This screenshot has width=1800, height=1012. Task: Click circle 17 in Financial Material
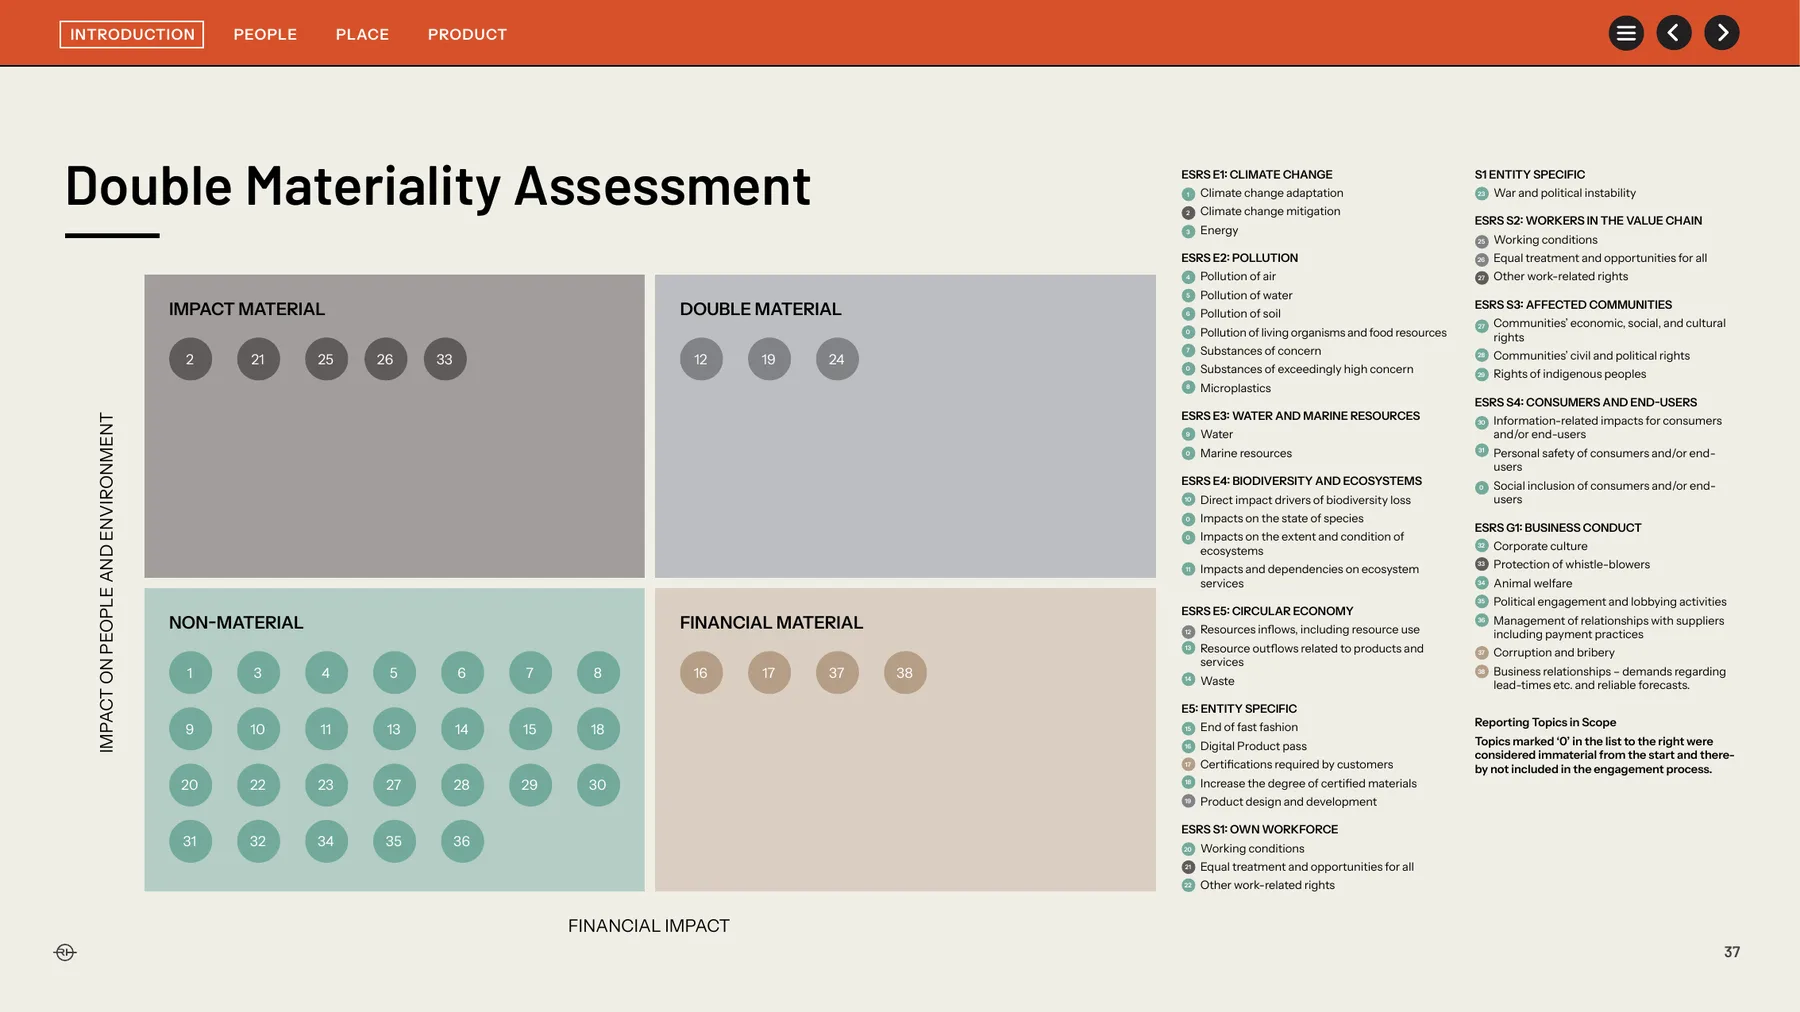769,673
